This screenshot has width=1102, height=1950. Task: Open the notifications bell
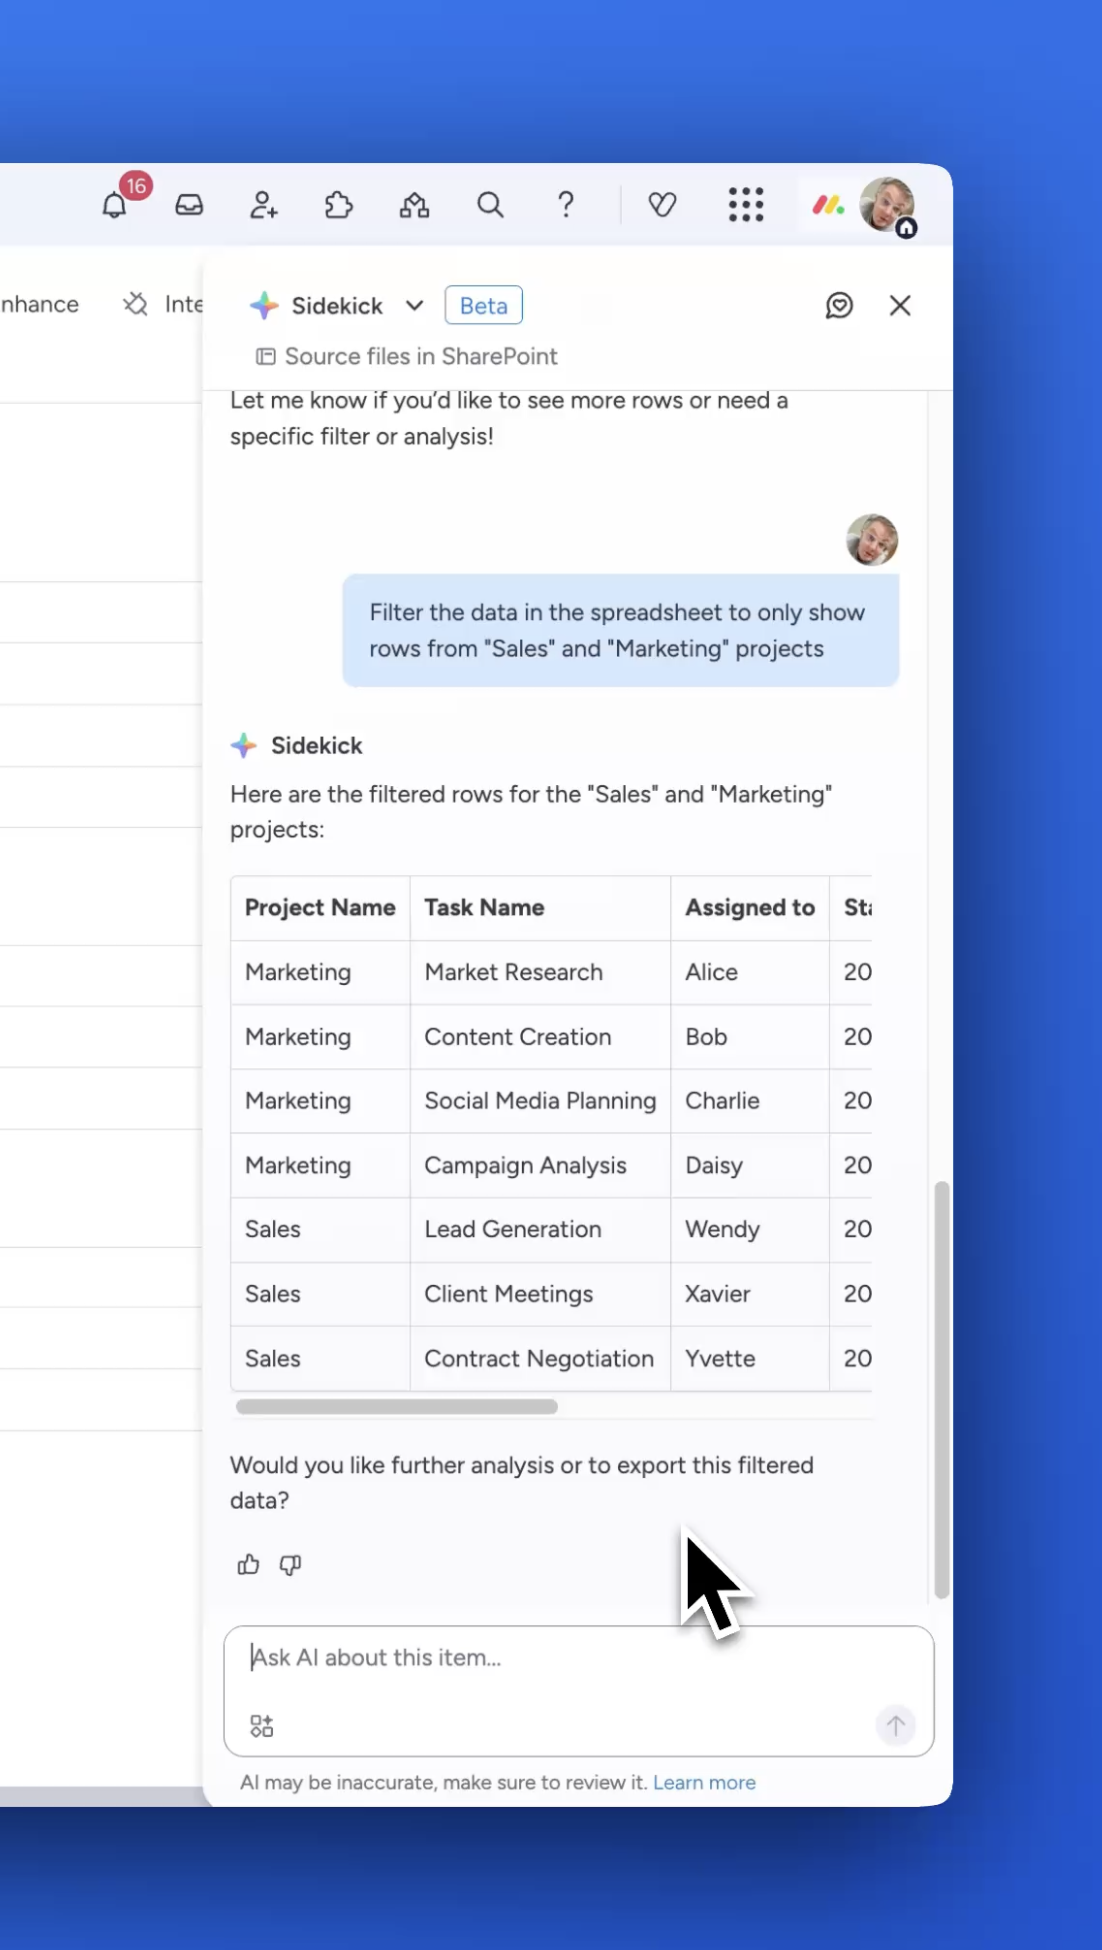pos(115,205)
